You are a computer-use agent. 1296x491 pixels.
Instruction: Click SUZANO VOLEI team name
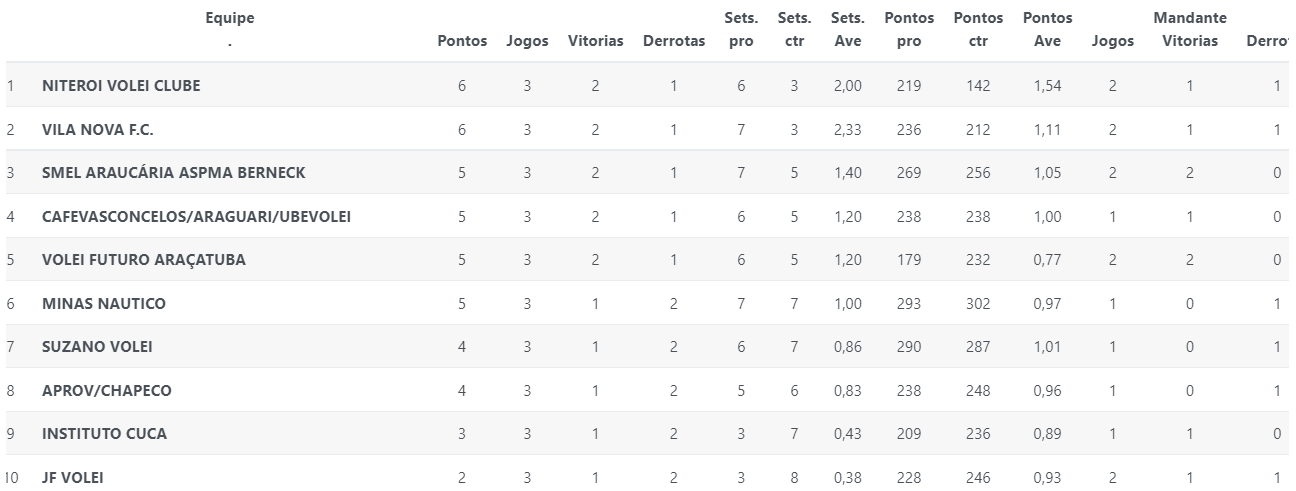[97, 347]
